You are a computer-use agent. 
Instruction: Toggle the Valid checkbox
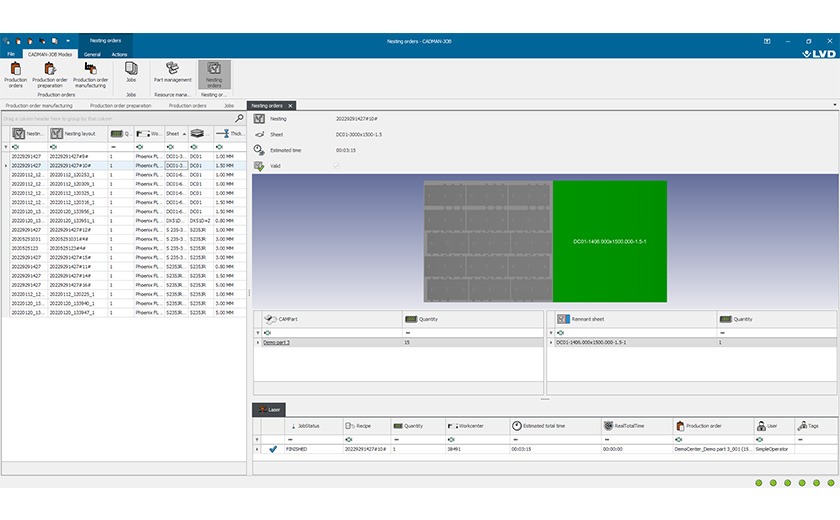[336, 166]
